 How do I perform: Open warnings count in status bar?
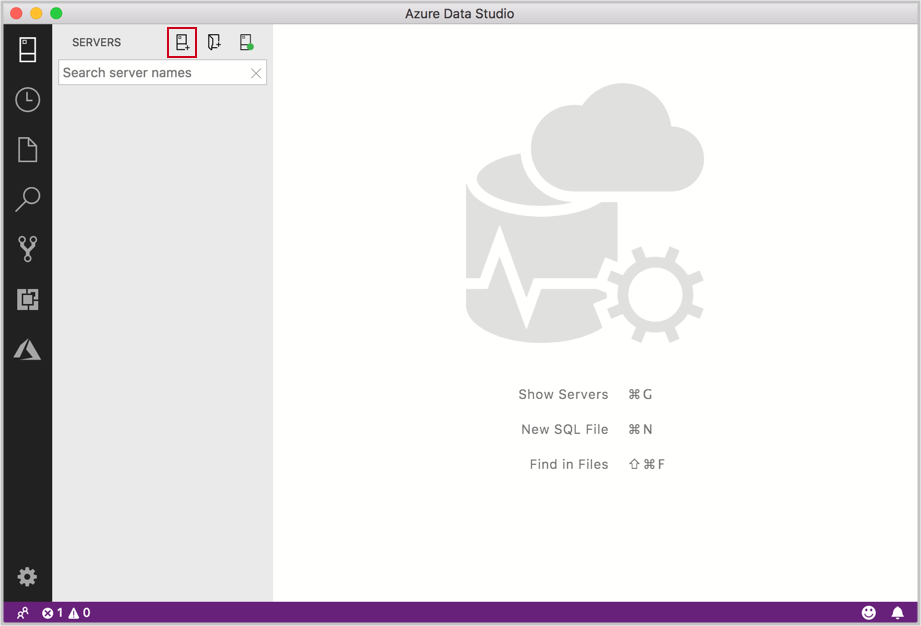click(x=79, y=613)
